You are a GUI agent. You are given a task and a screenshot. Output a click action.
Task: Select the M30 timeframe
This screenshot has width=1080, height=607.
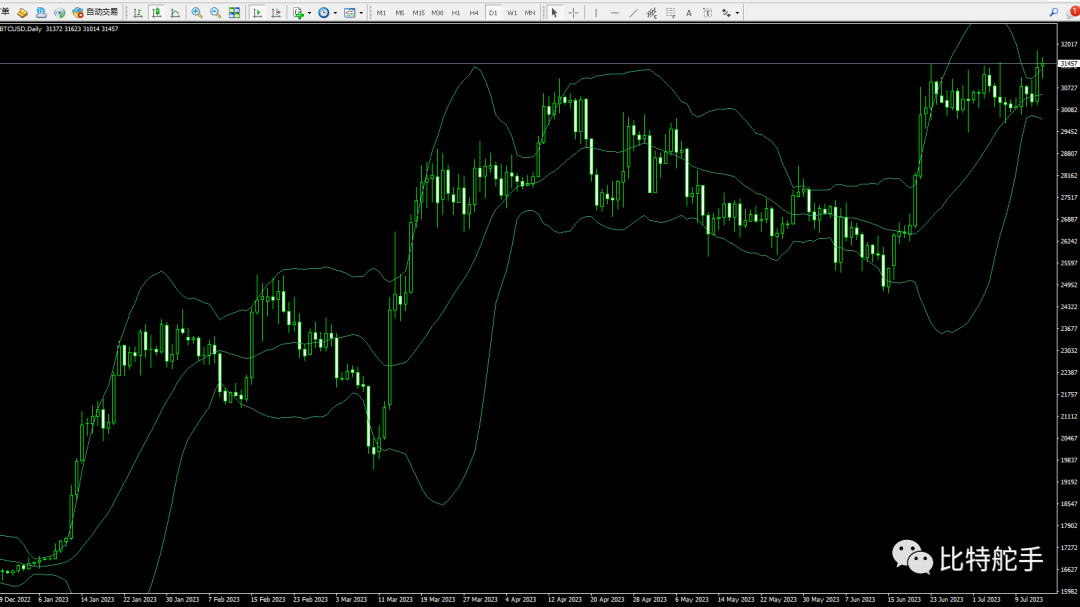tap(437, 12)
